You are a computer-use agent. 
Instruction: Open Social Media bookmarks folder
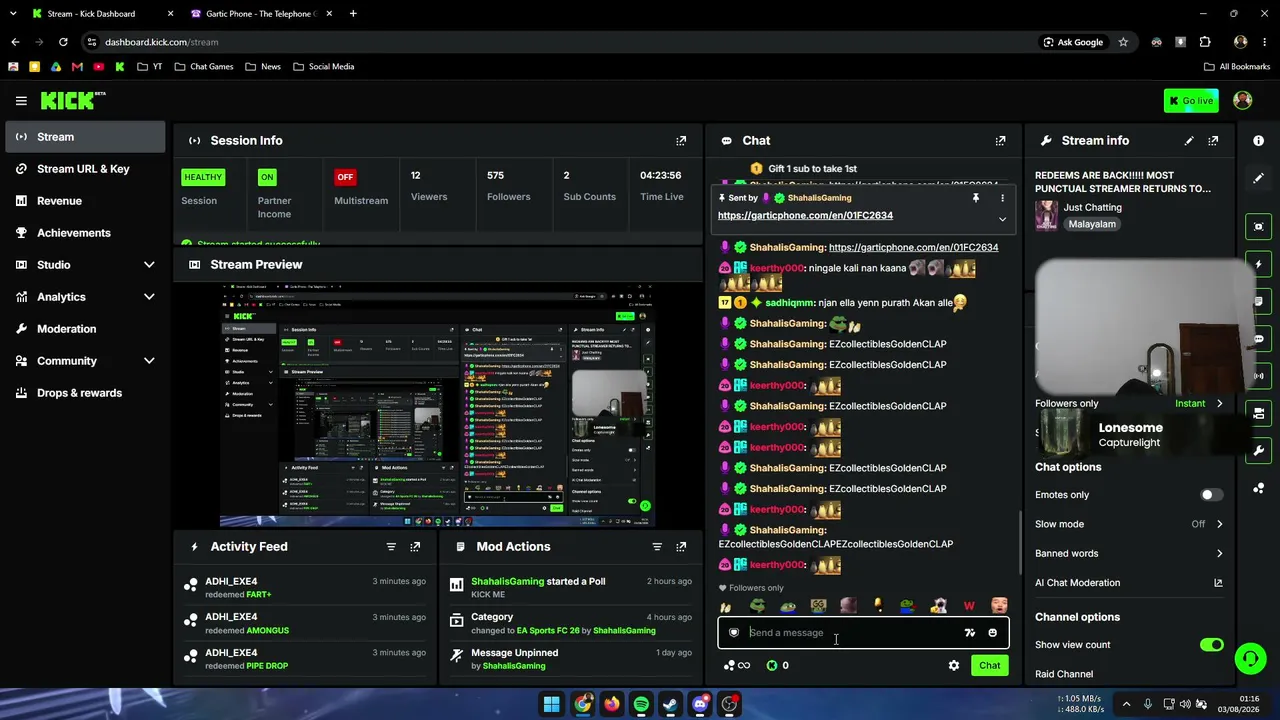tap(324, 67)
